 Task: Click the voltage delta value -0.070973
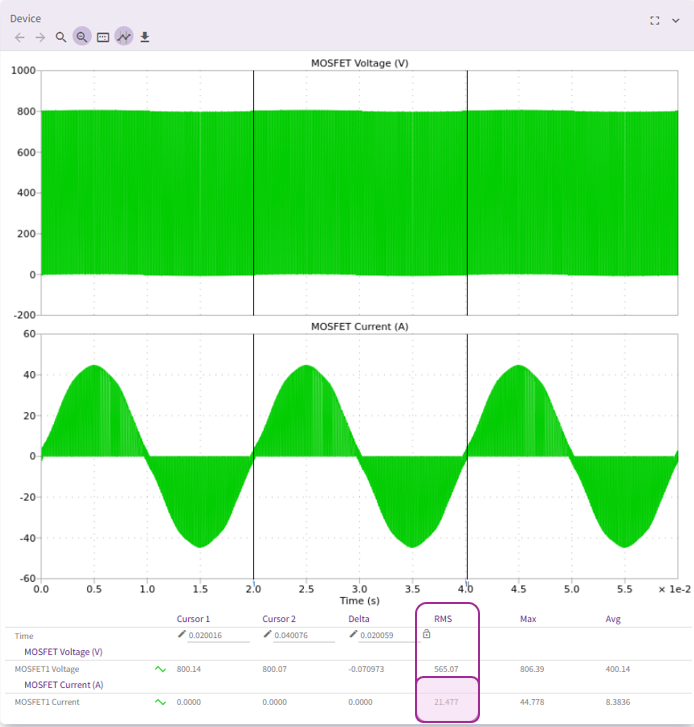(366, 669)
